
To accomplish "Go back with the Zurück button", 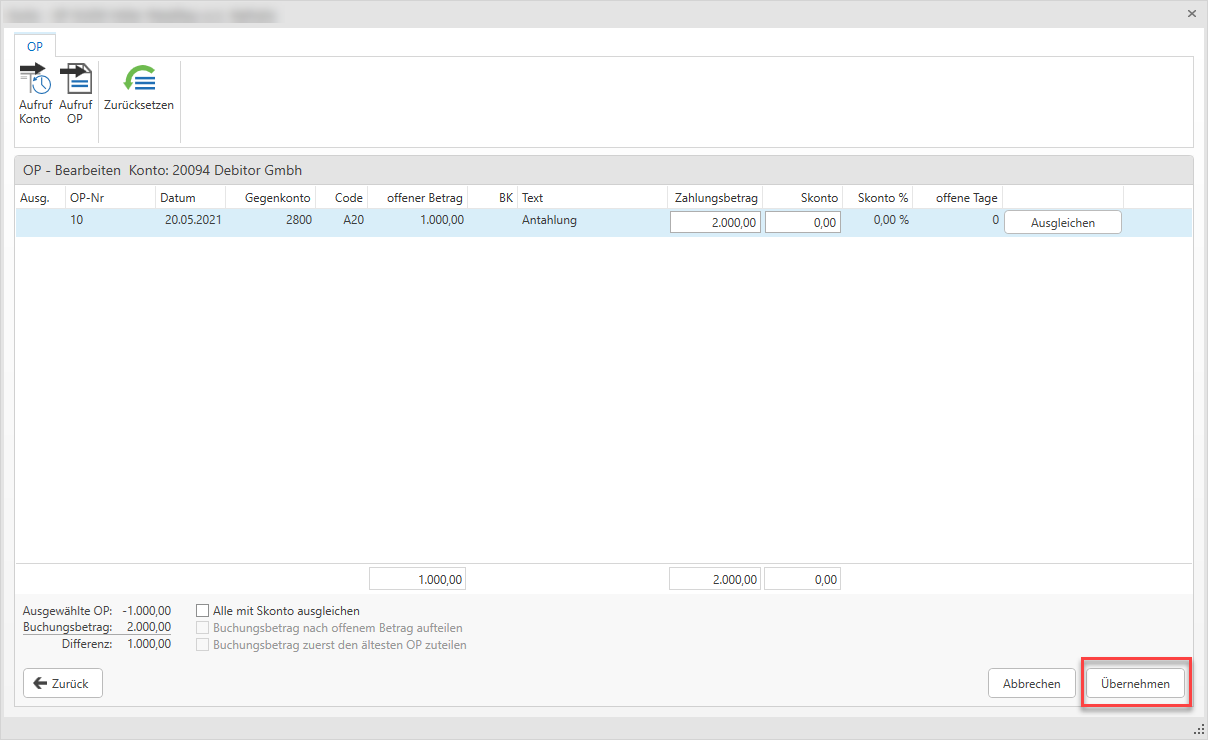I will coord(63,684).
